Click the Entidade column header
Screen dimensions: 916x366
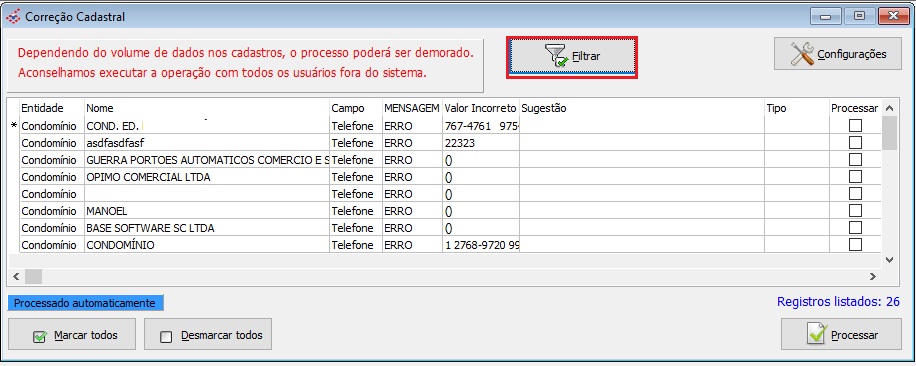coord(52,108)
